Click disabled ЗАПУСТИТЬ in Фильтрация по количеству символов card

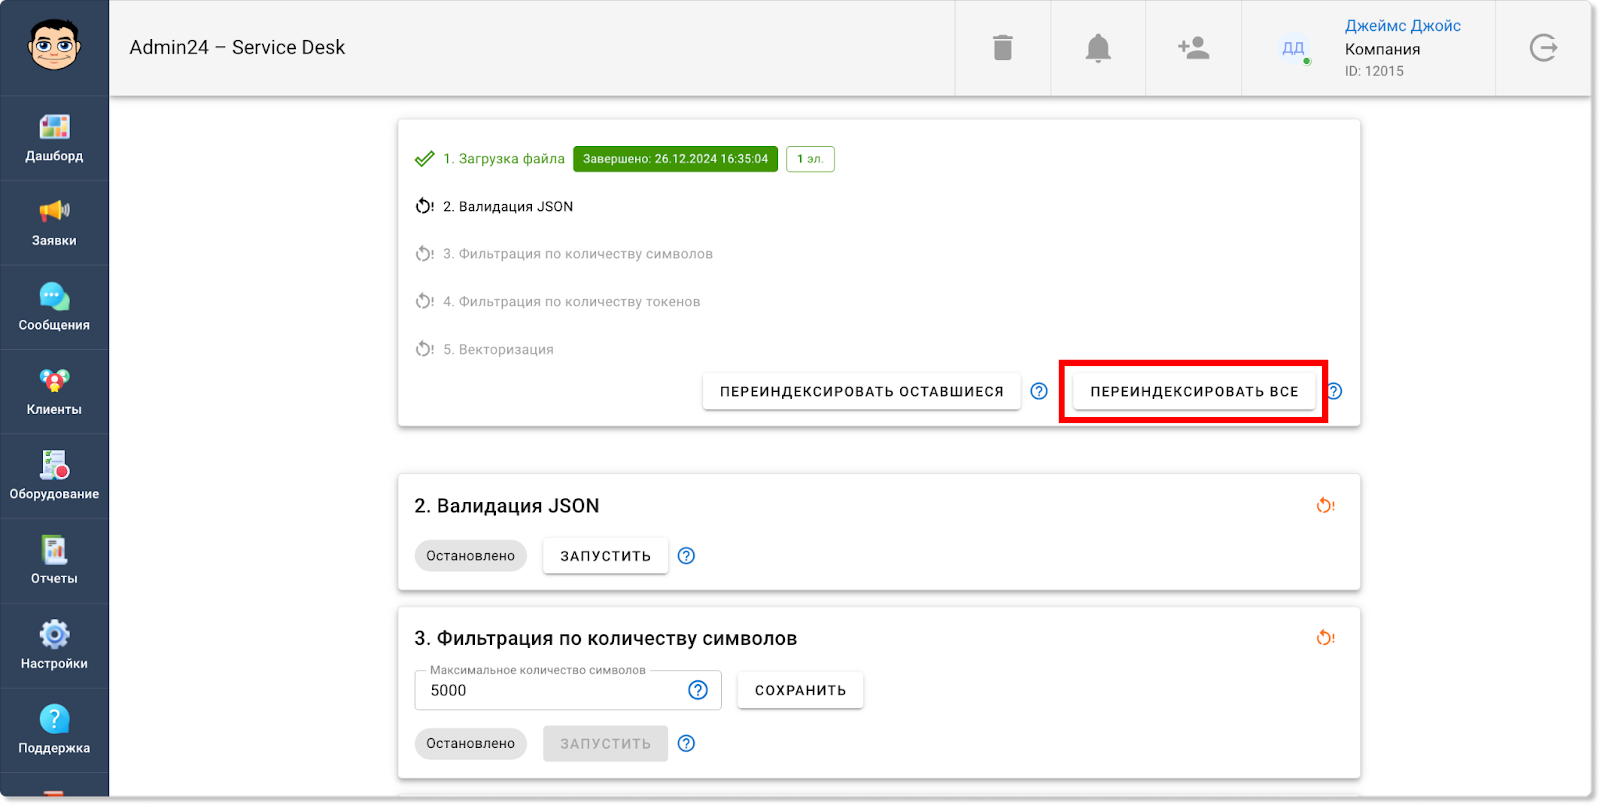pos(605,744)
